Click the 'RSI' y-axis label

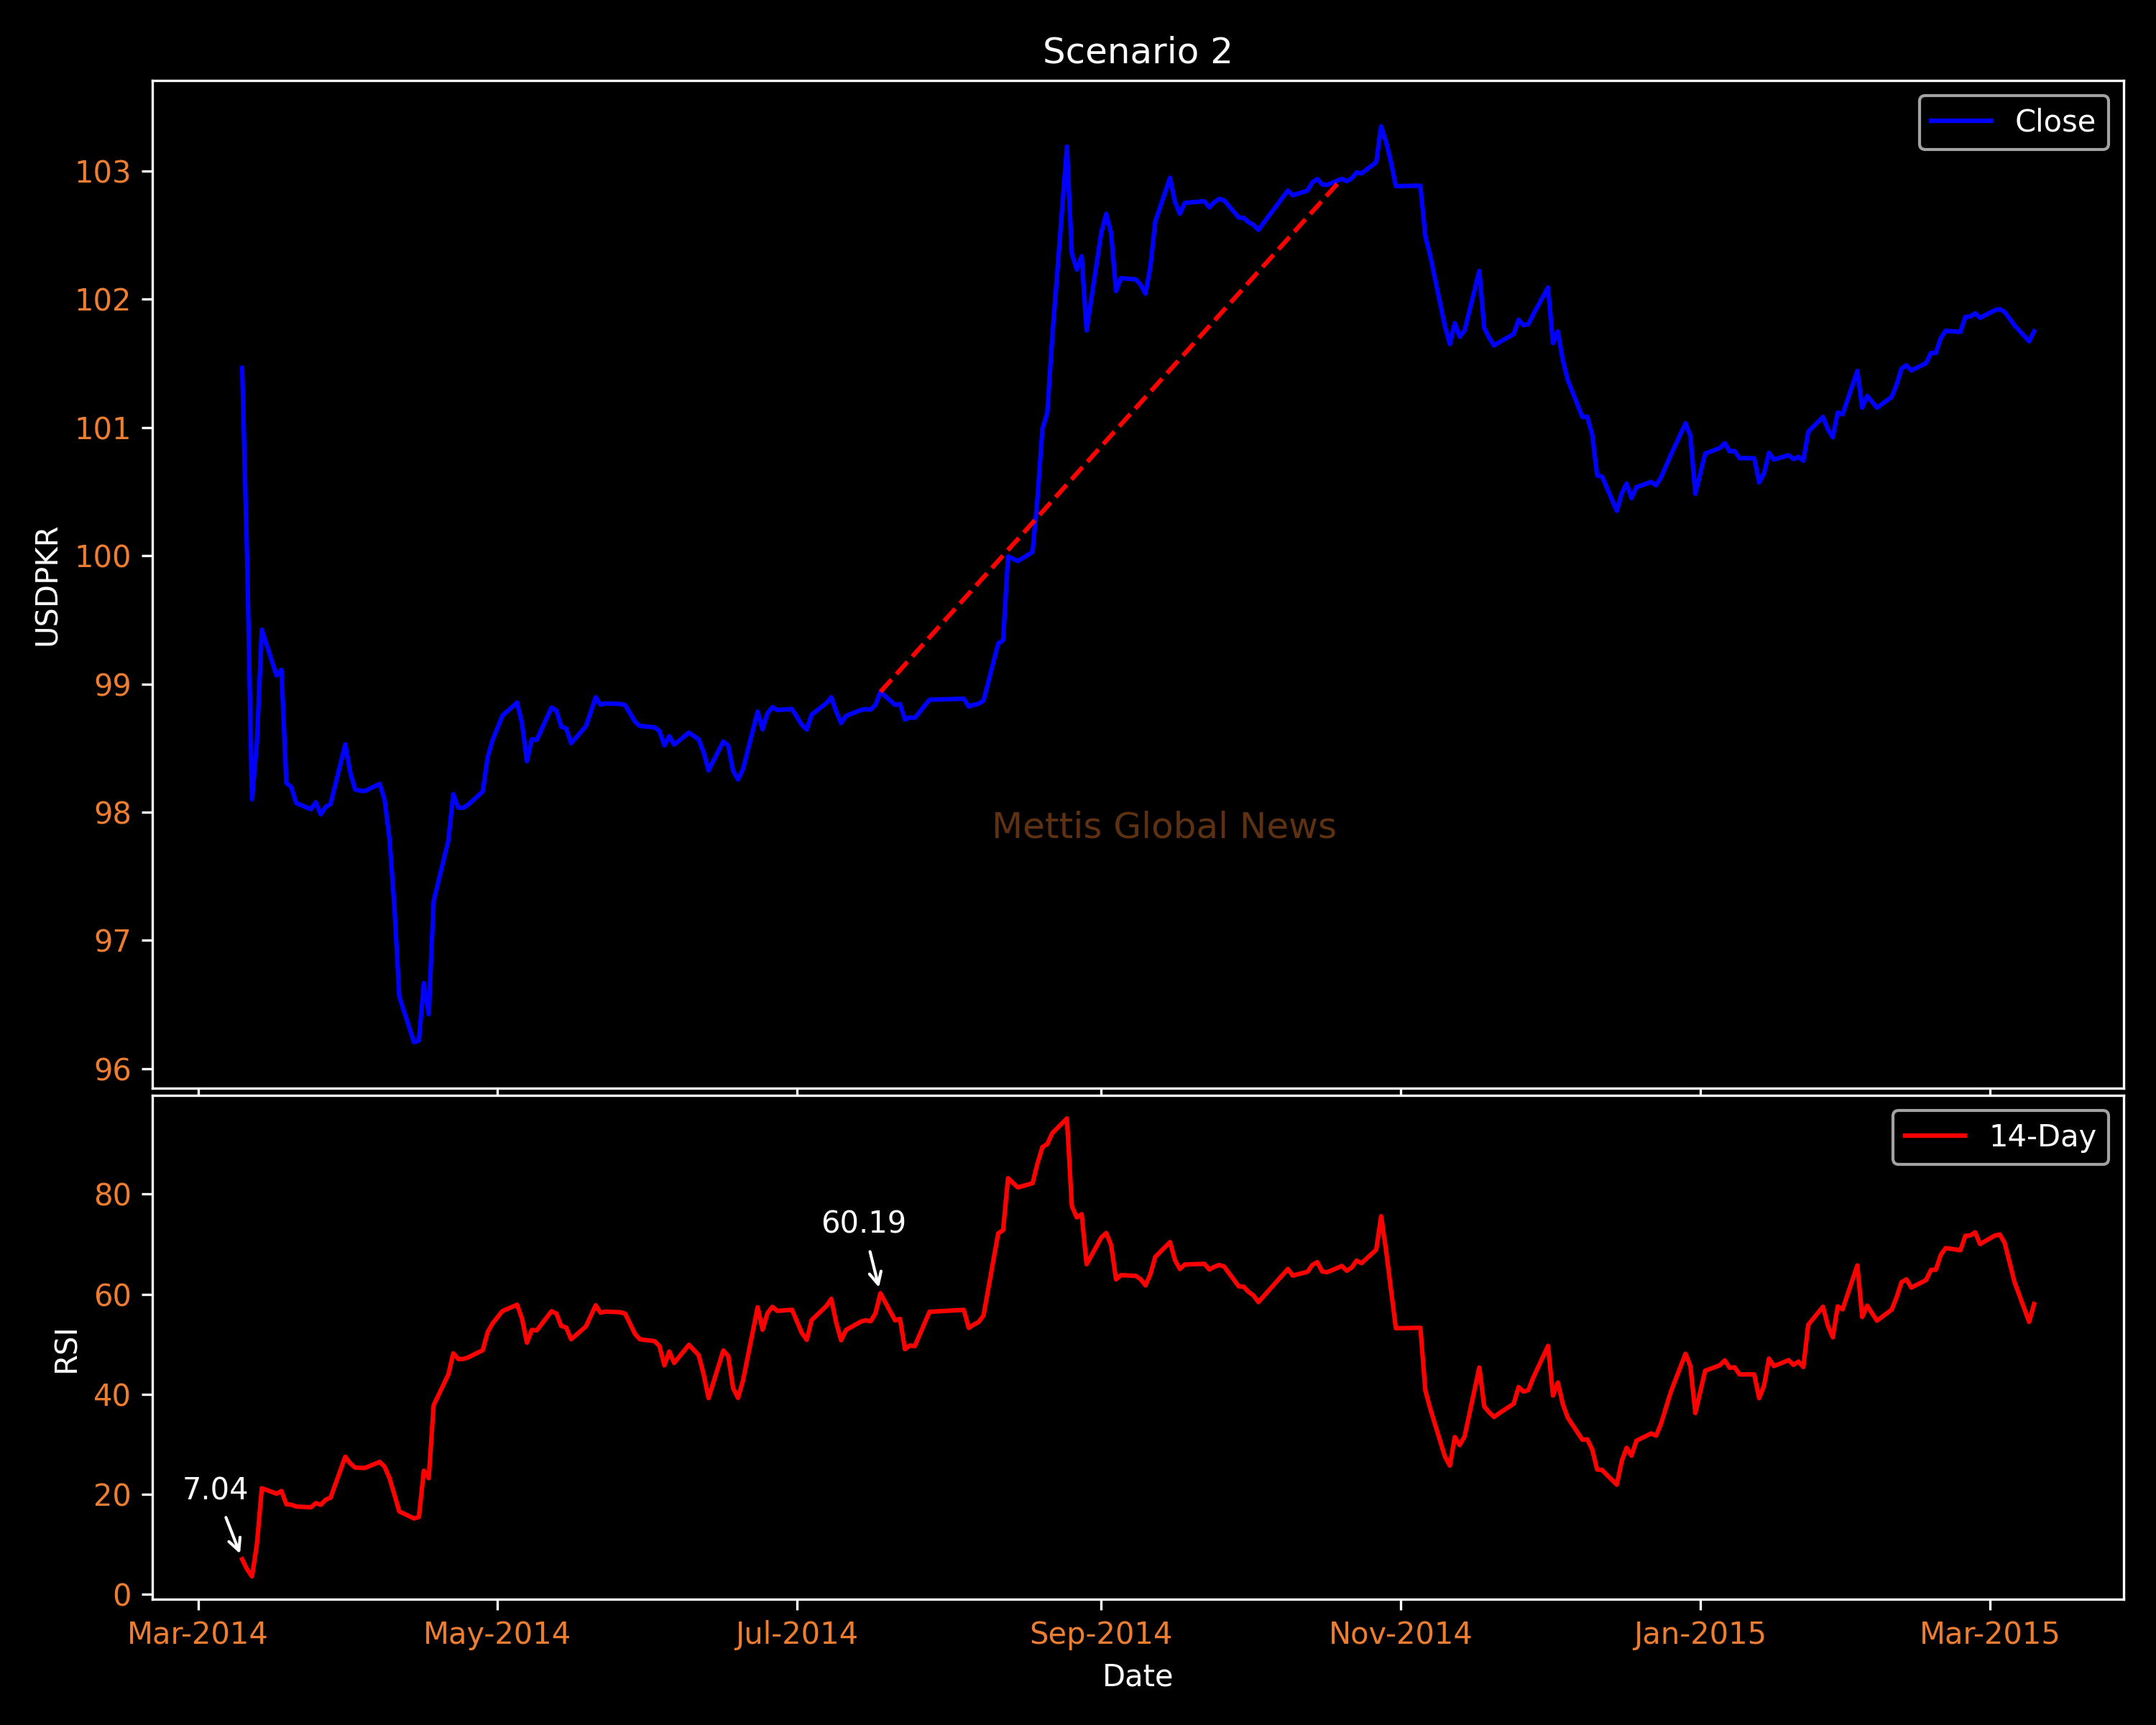66,1351
